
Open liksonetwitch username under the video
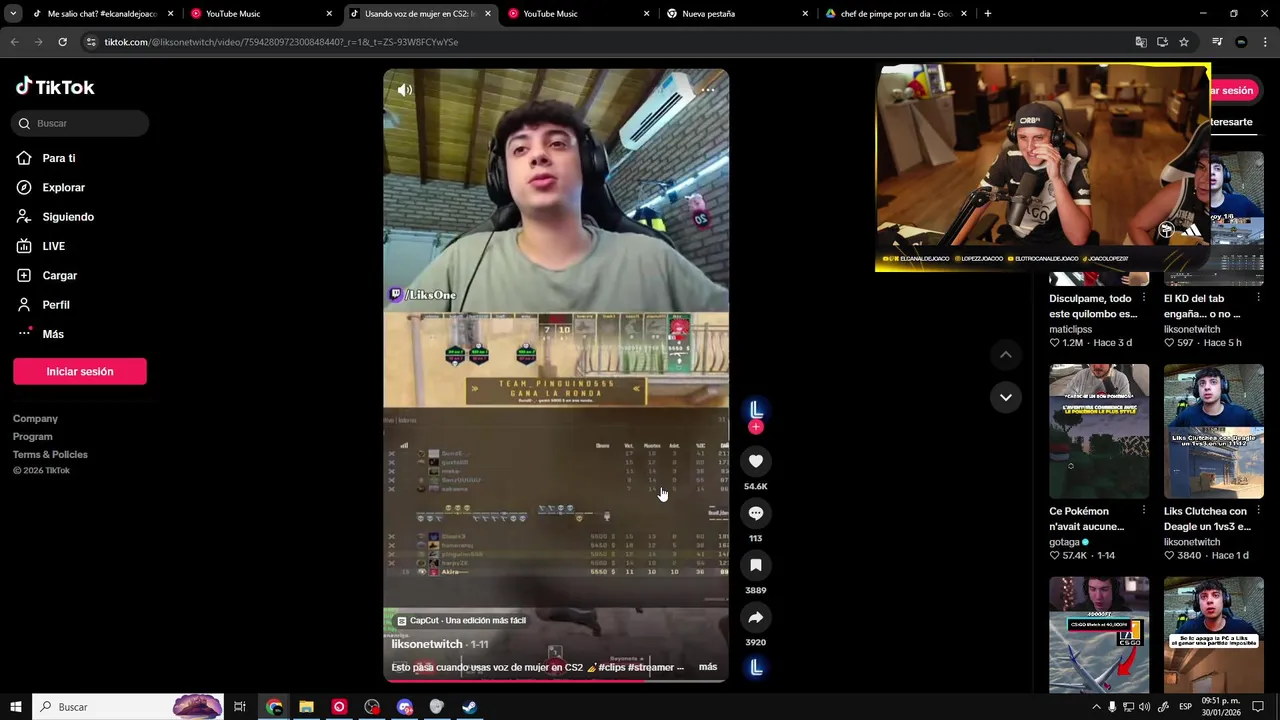(427, 645)
